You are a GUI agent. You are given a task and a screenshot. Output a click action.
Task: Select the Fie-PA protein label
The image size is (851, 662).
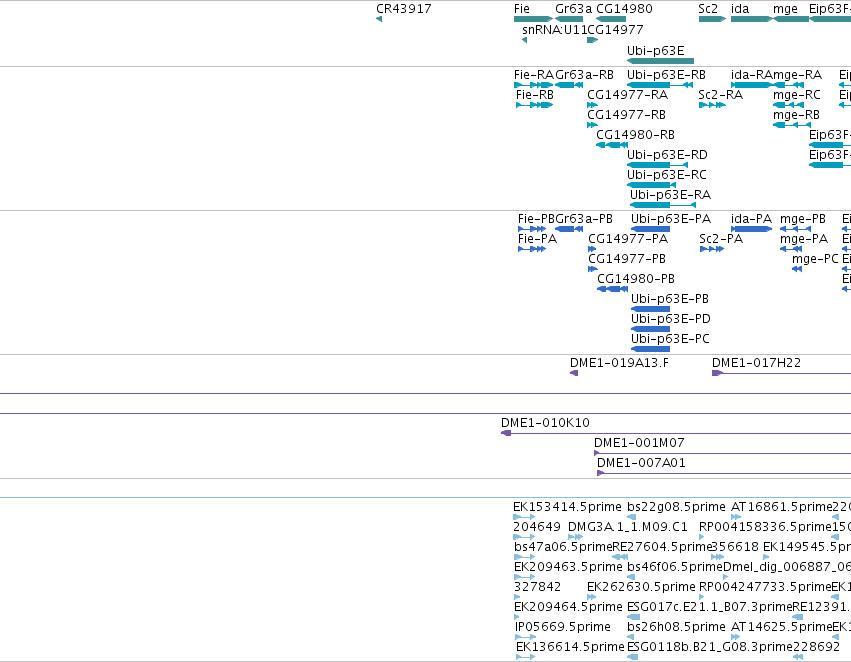coord(537,239)
